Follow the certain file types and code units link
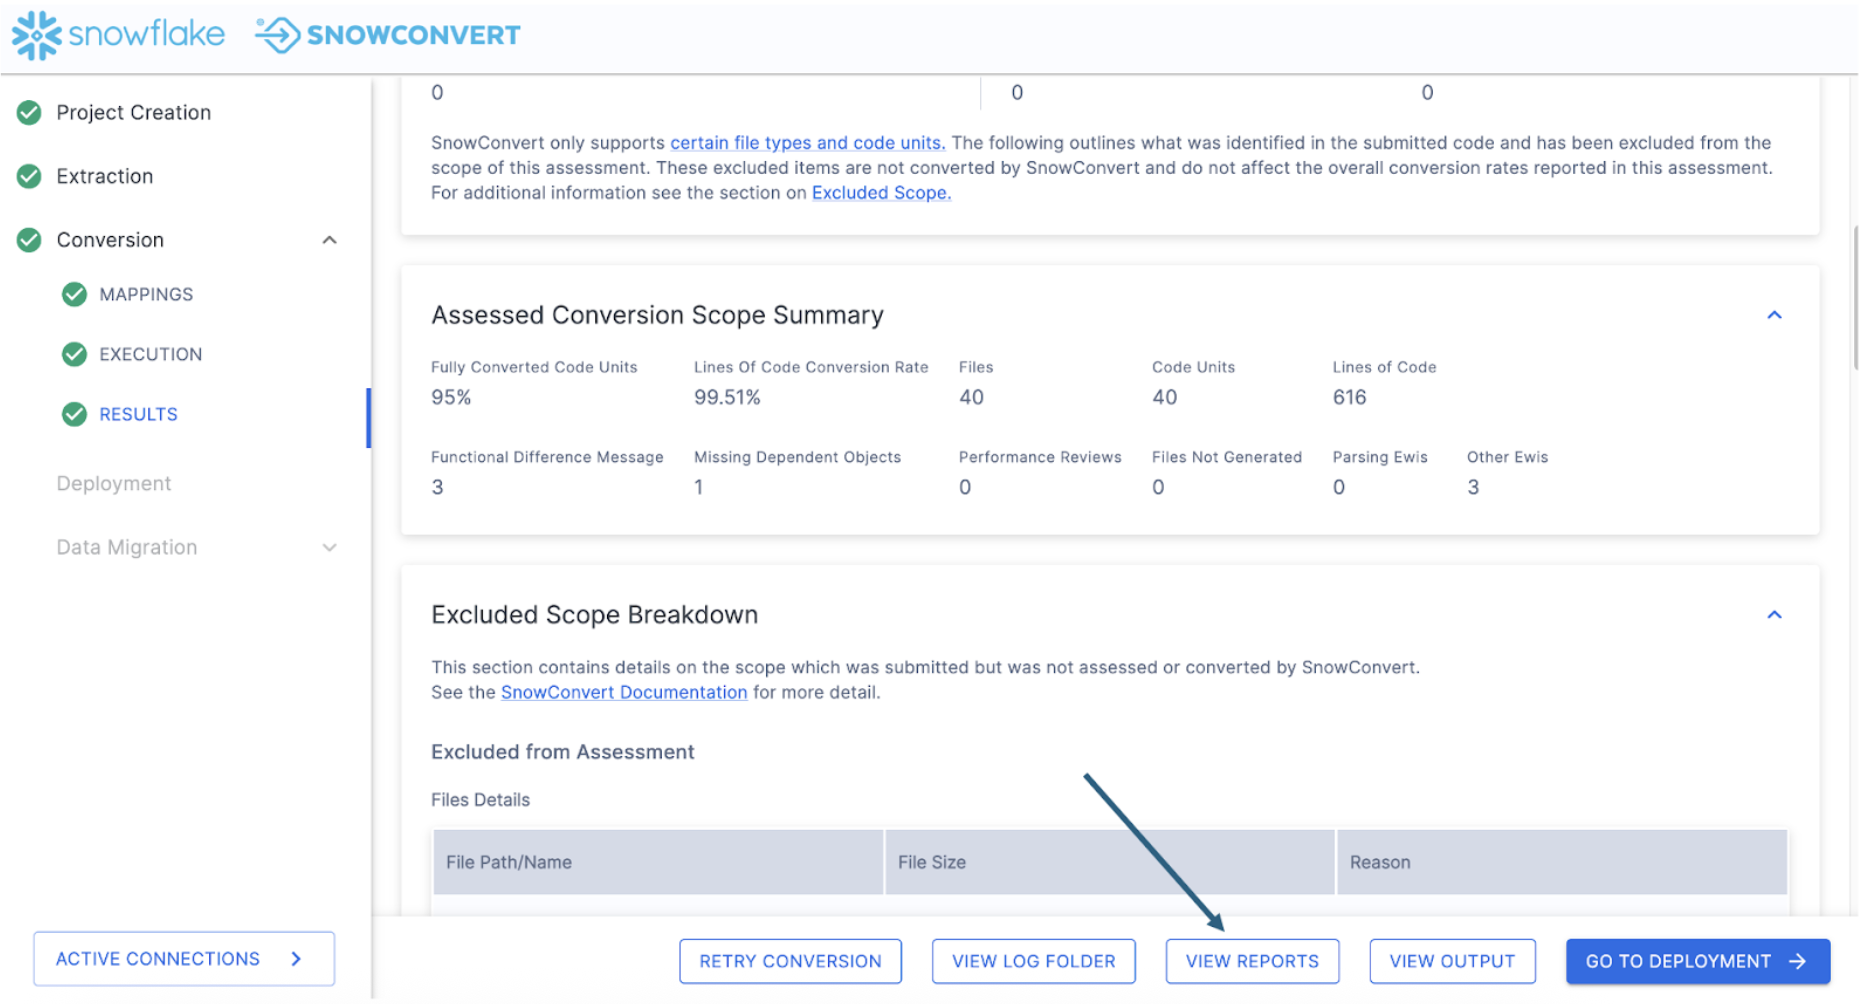1876x1004 pixels. click(x=807, y=143)
